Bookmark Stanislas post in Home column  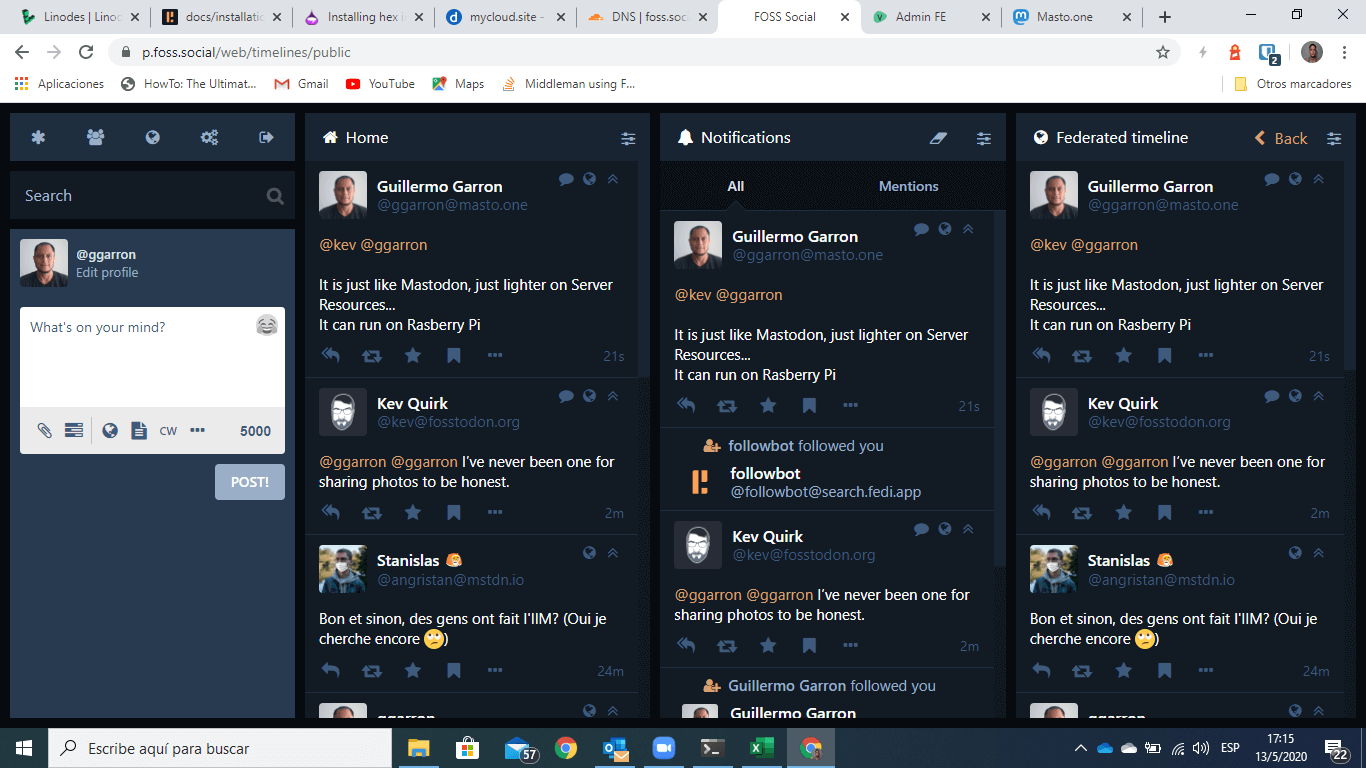click(x=454, y=670)
